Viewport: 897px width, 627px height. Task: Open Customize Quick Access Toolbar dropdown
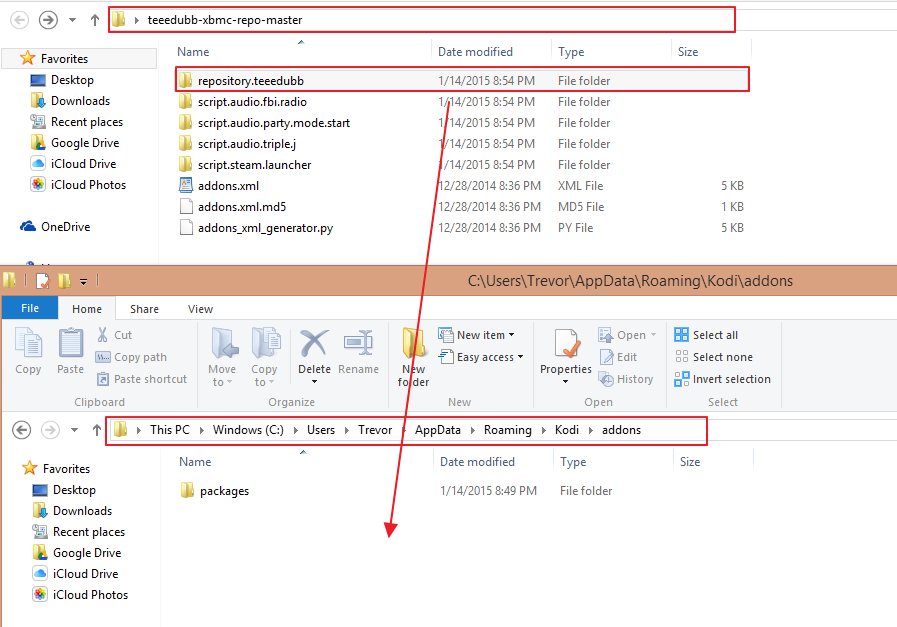click(84, 281)
